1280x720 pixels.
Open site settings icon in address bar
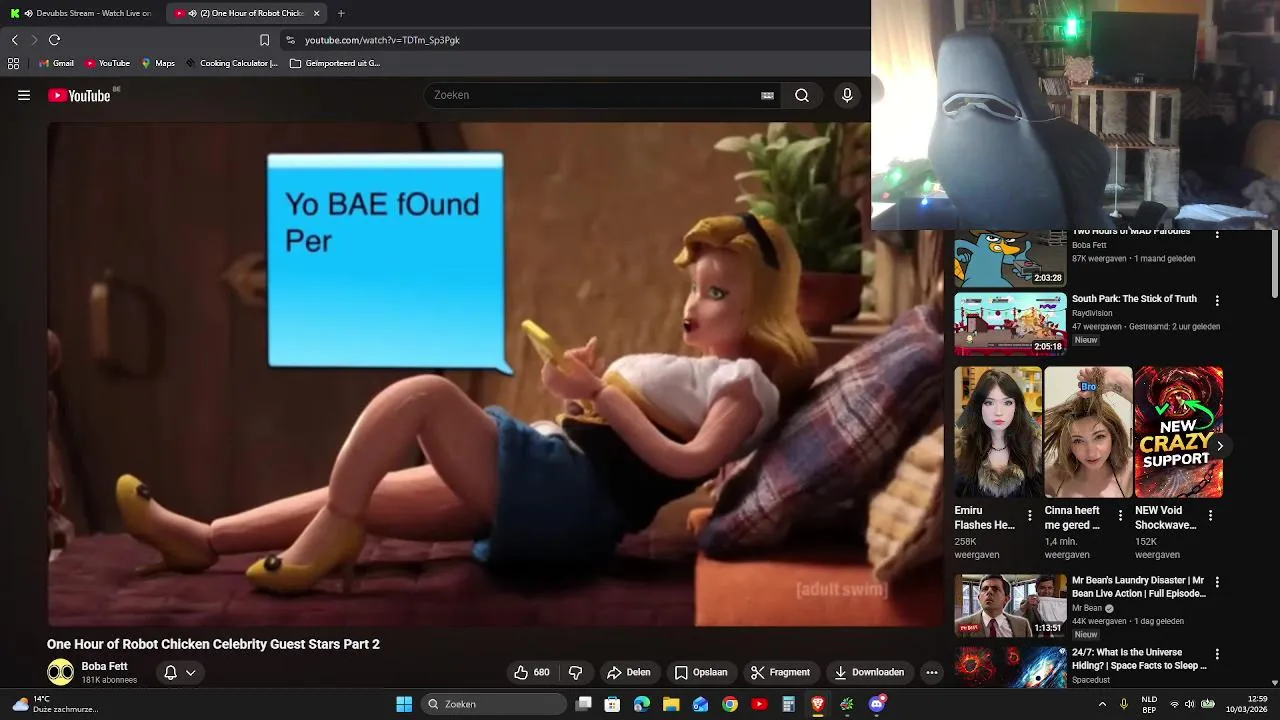point(290,40)
